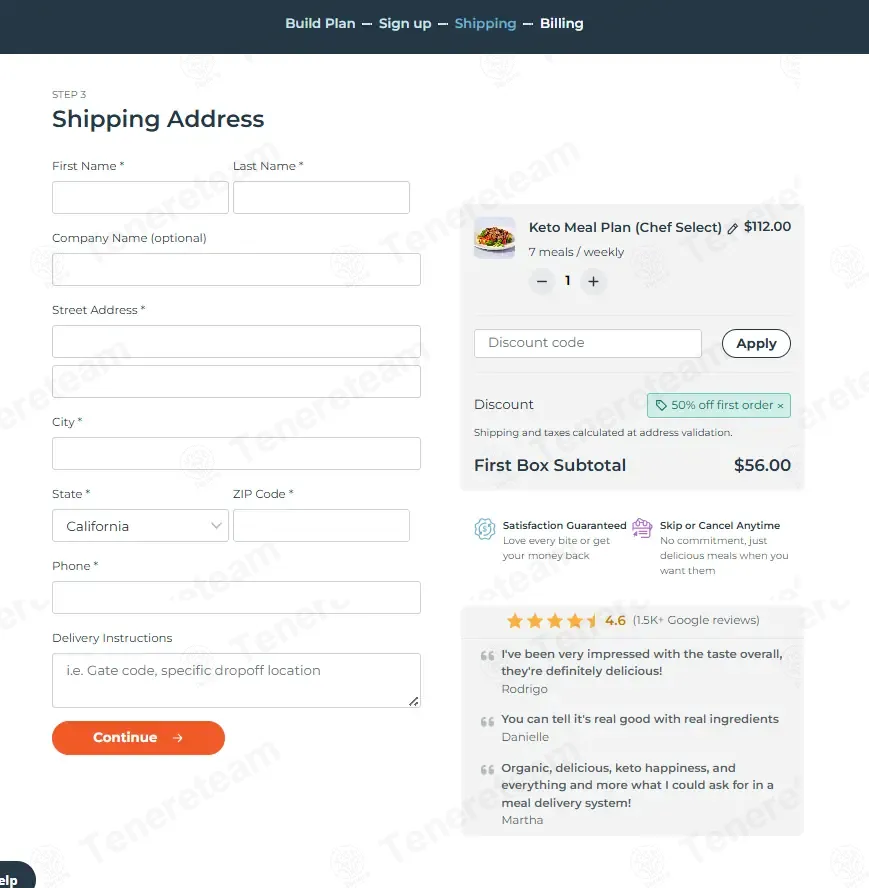
Task: Click into the First Name field
Action: 140,197
